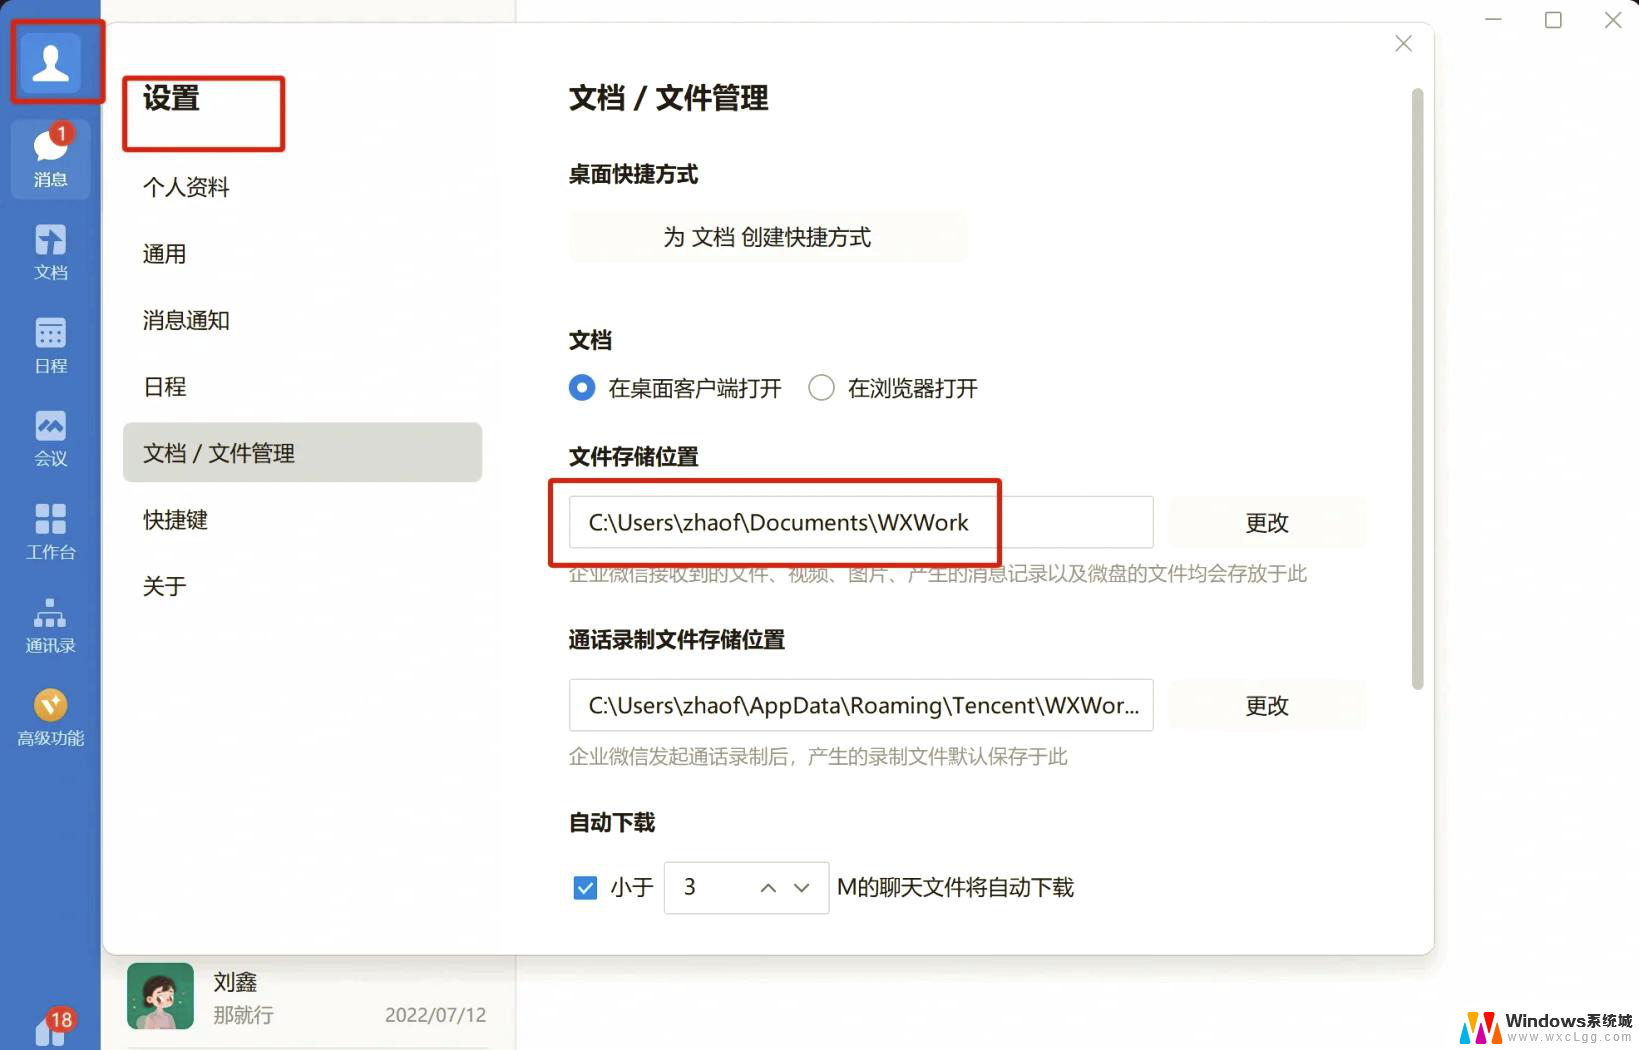Select 关于 in settings menu
The width and height of the screenshot is (1639, 1050).
point(164,586)
